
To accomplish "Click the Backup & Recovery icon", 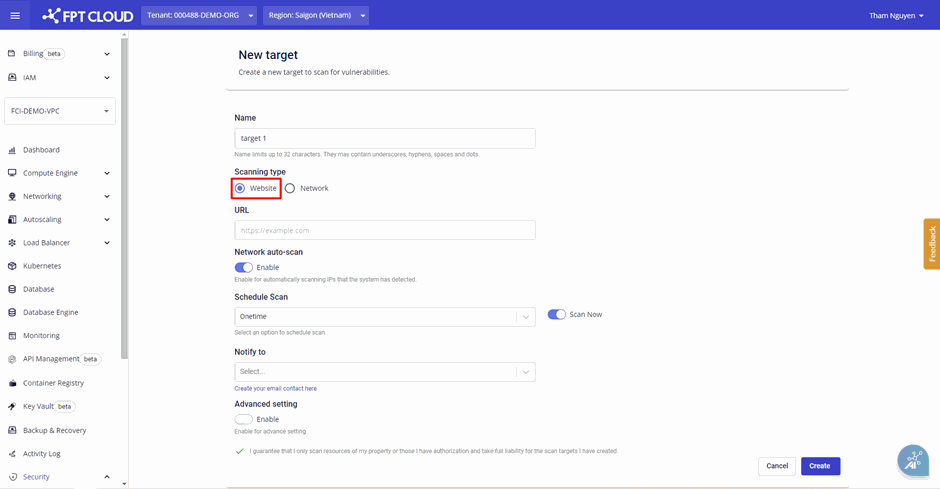I will 11,430.
